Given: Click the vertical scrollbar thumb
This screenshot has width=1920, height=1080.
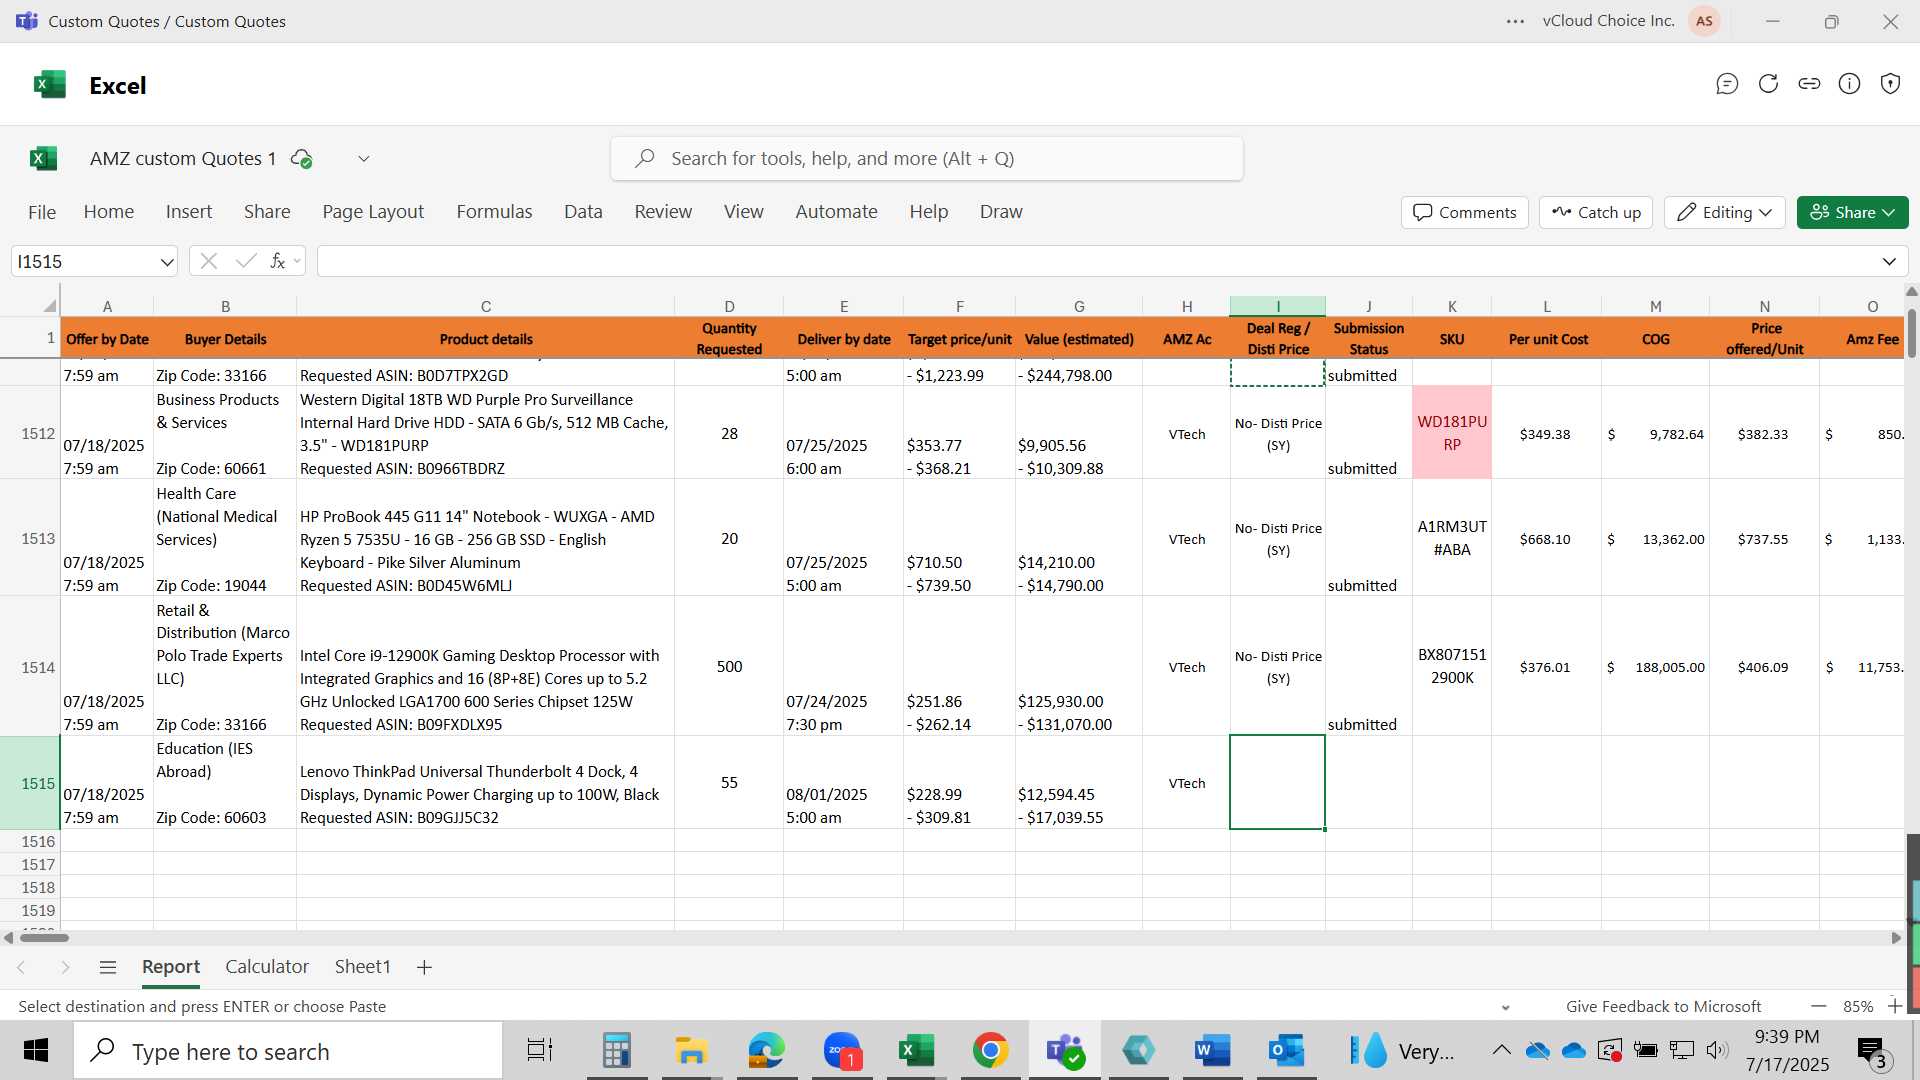Looking at the screenshot, I should click(x=1912, y=333).
